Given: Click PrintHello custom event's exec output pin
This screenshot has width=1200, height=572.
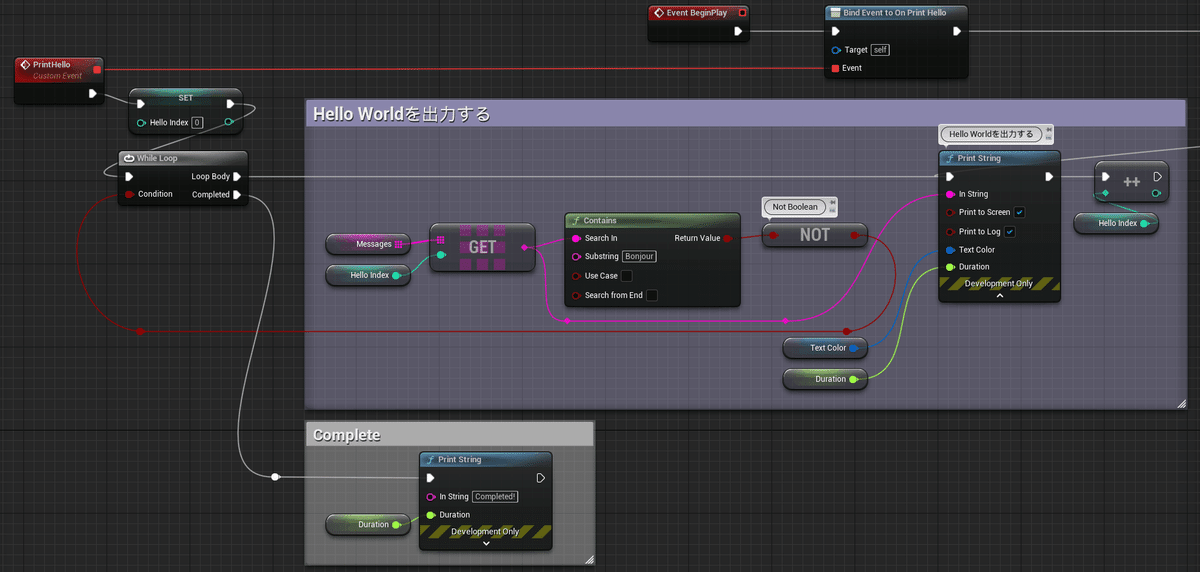Looking at the screenshot, I should [x=93, y=94].
